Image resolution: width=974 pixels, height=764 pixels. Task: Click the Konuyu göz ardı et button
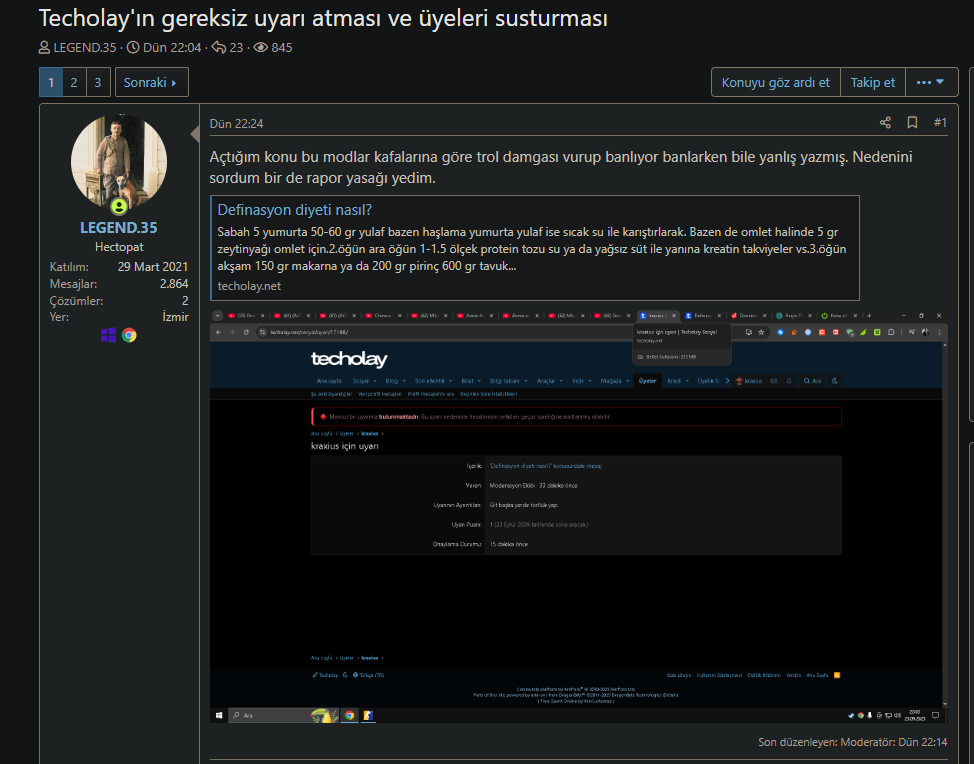[x=775, y=82]
